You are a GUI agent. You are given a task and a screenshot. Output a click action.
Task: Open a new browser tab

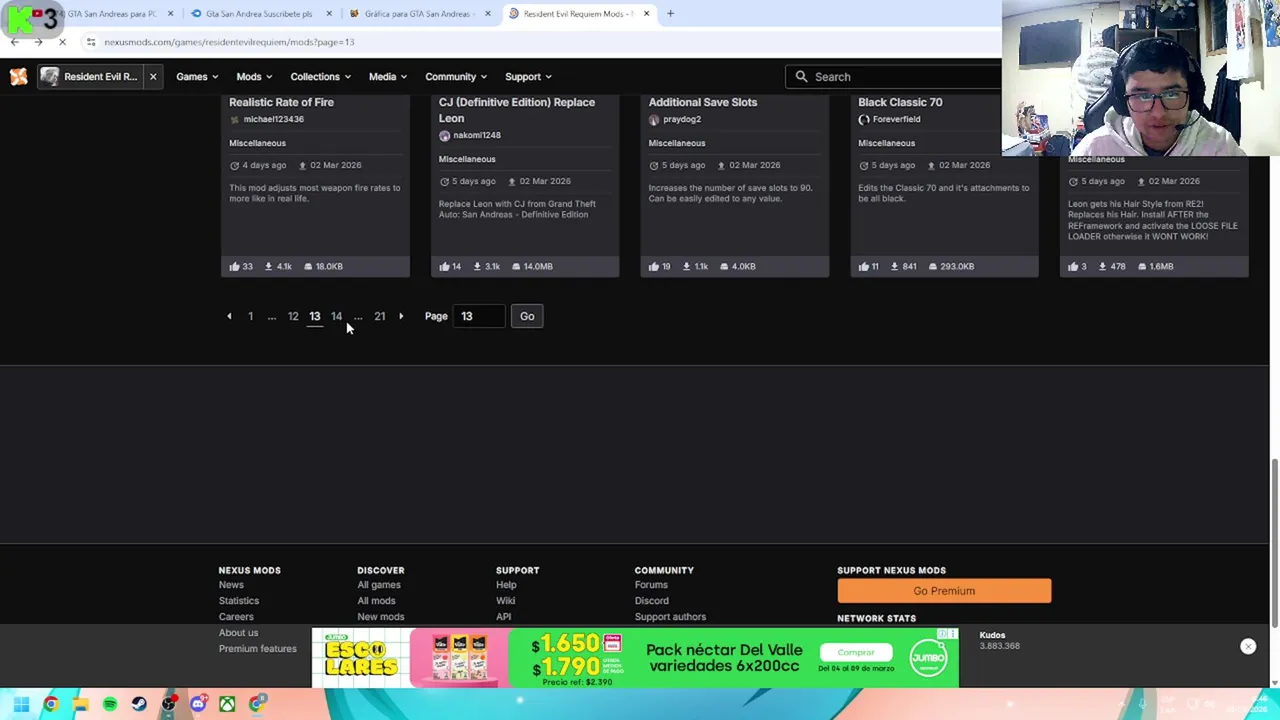670,14
